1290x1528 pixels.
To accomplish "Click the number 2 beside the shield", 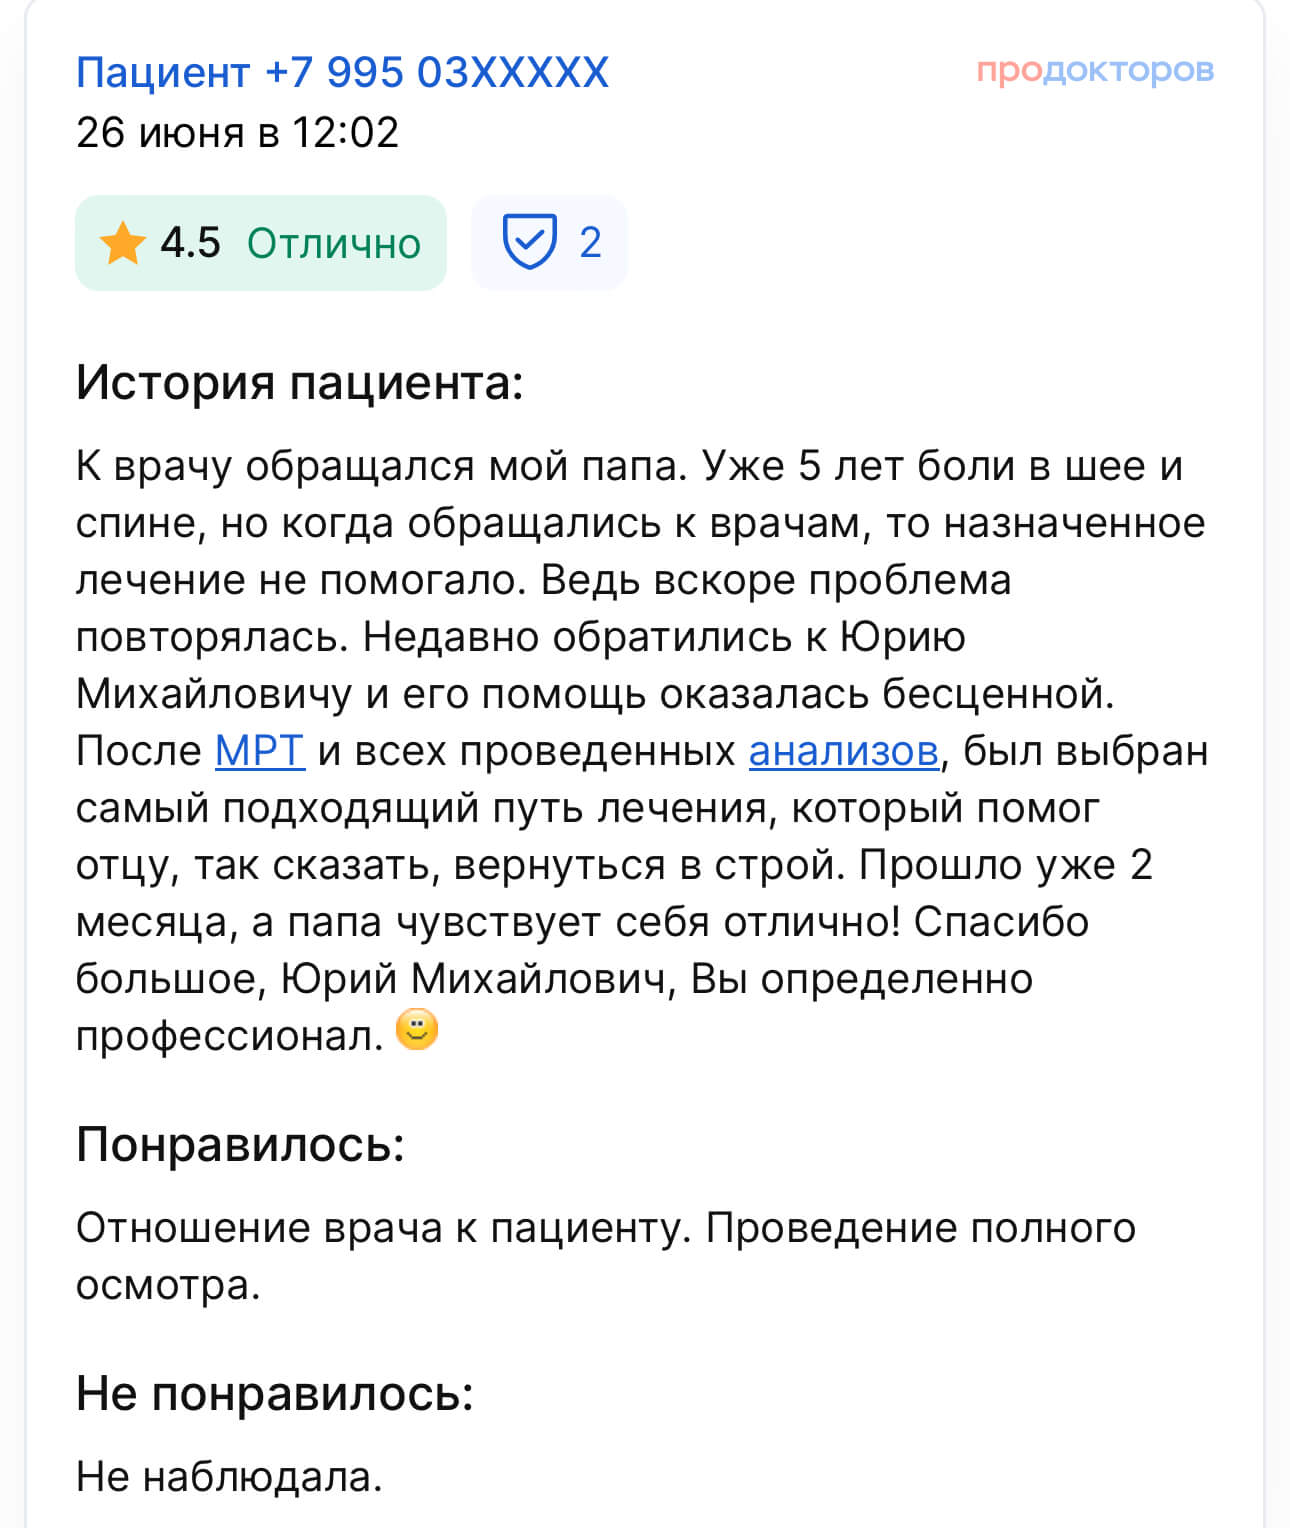I will point(590,243).
